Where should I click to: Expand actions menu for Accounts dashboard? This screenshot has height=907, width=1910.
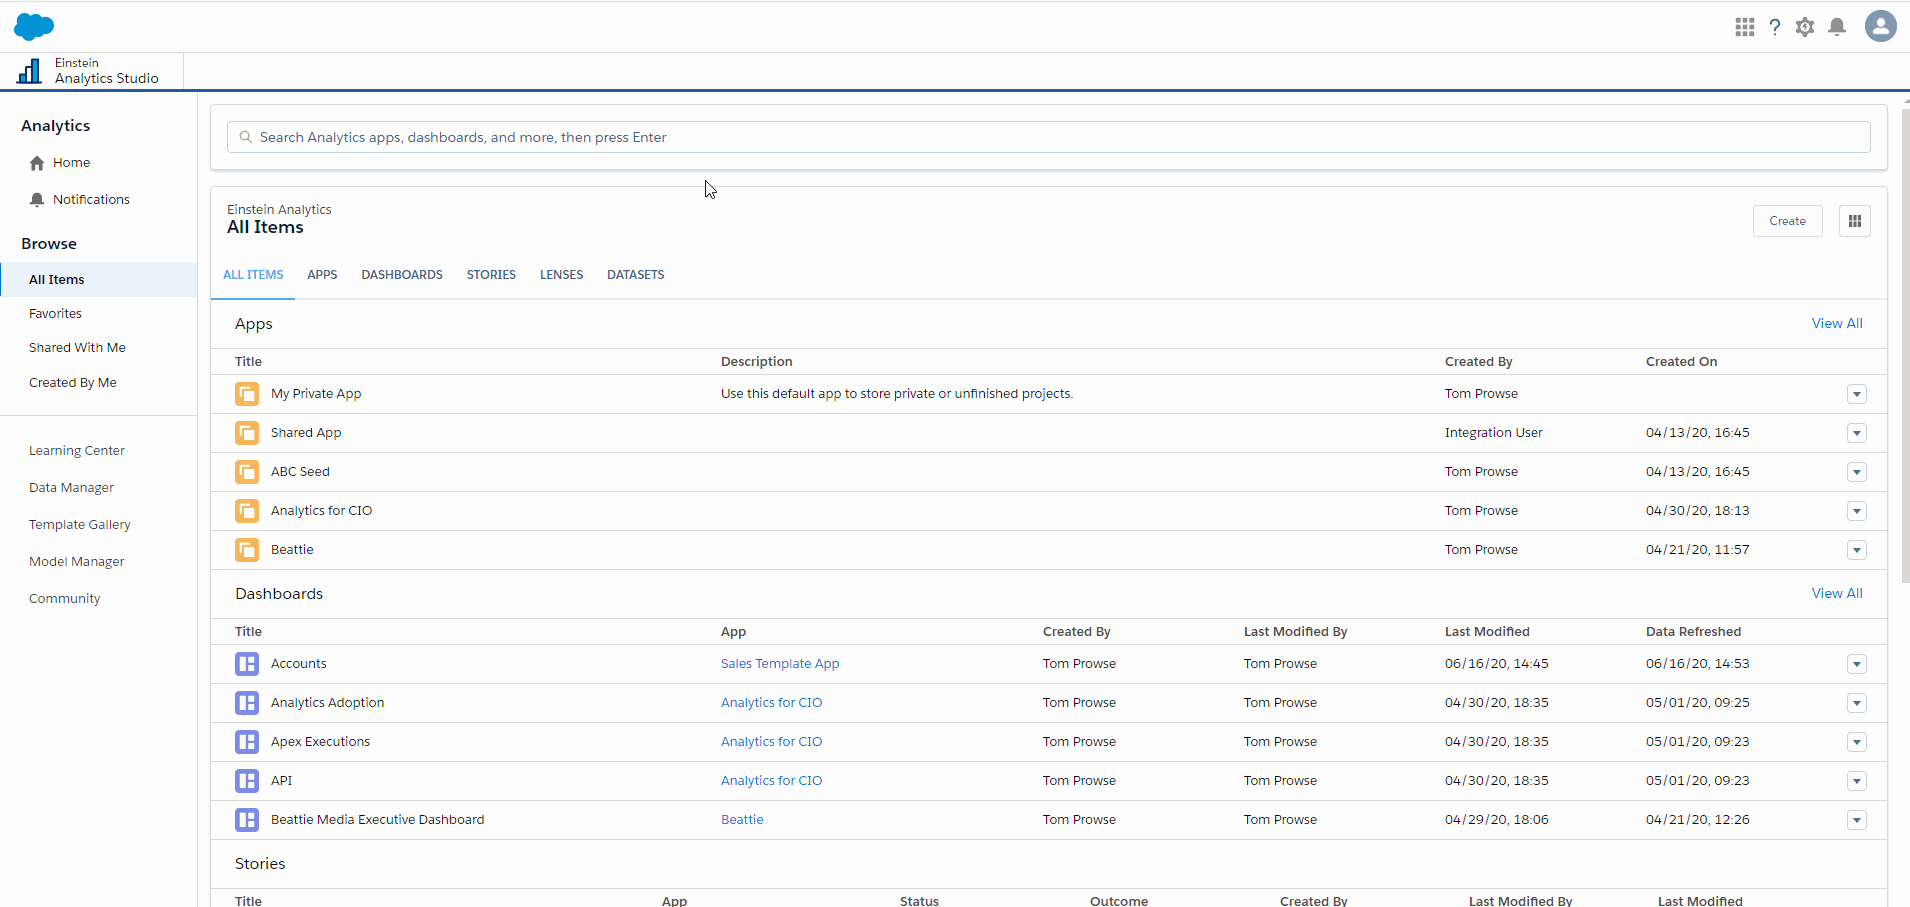coord(1857,664)
